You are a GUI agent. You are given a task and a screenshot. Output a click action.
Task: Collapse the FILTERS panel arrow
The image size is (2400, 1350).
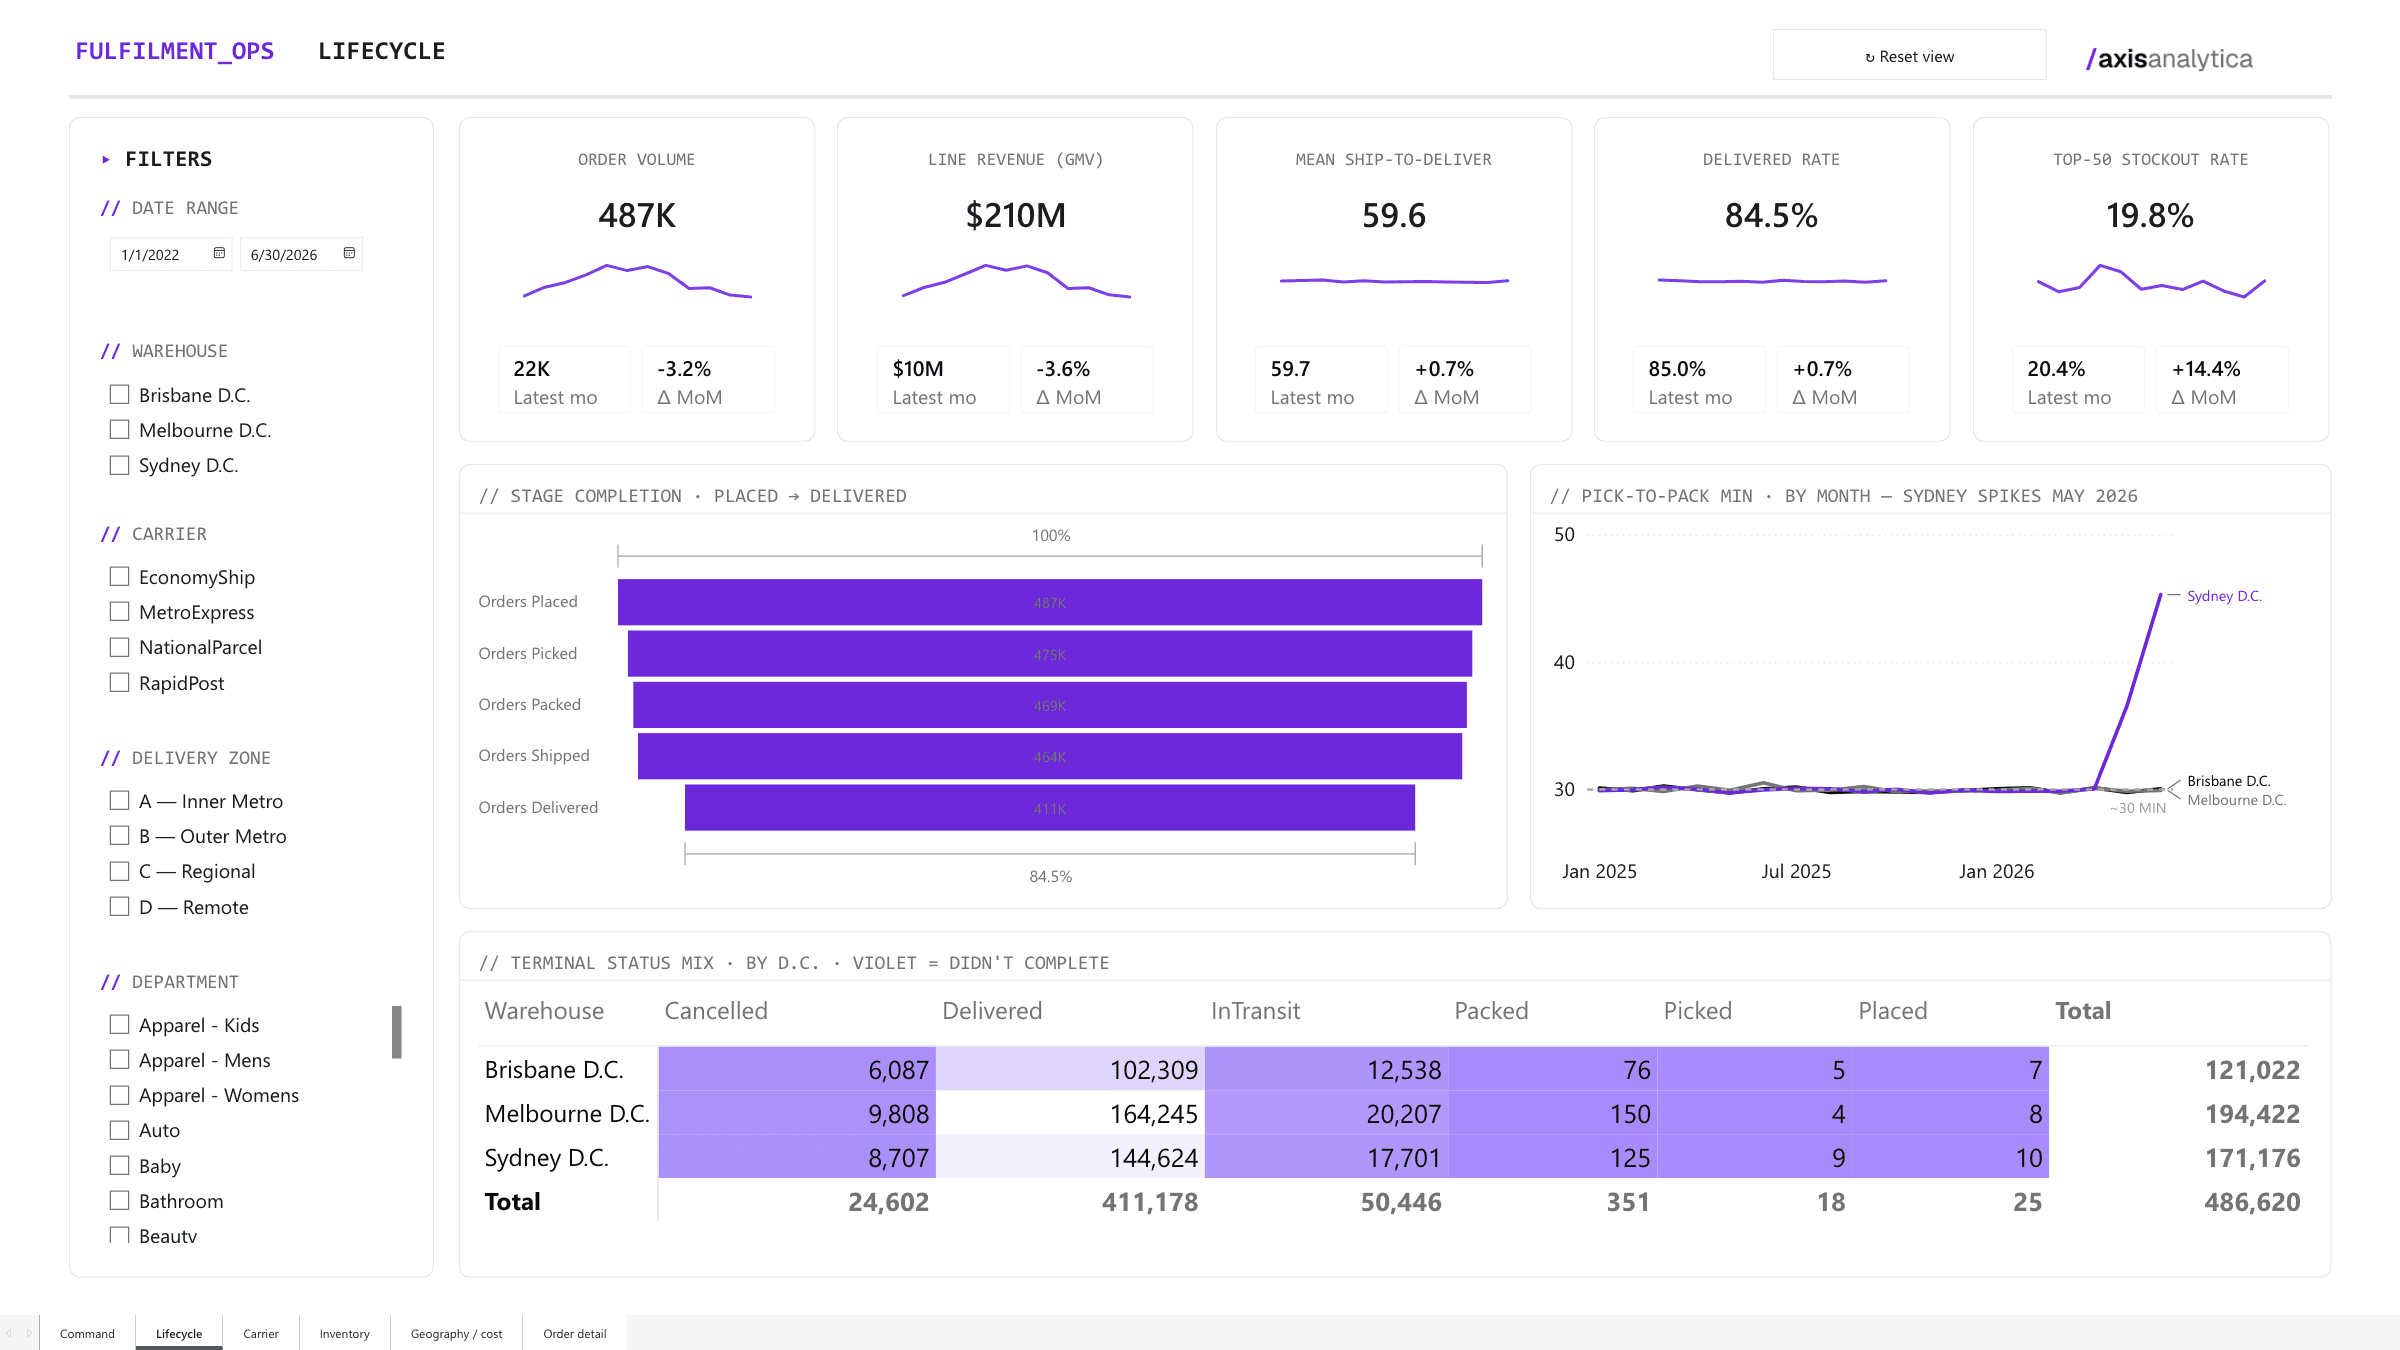[x=106, y=159]
